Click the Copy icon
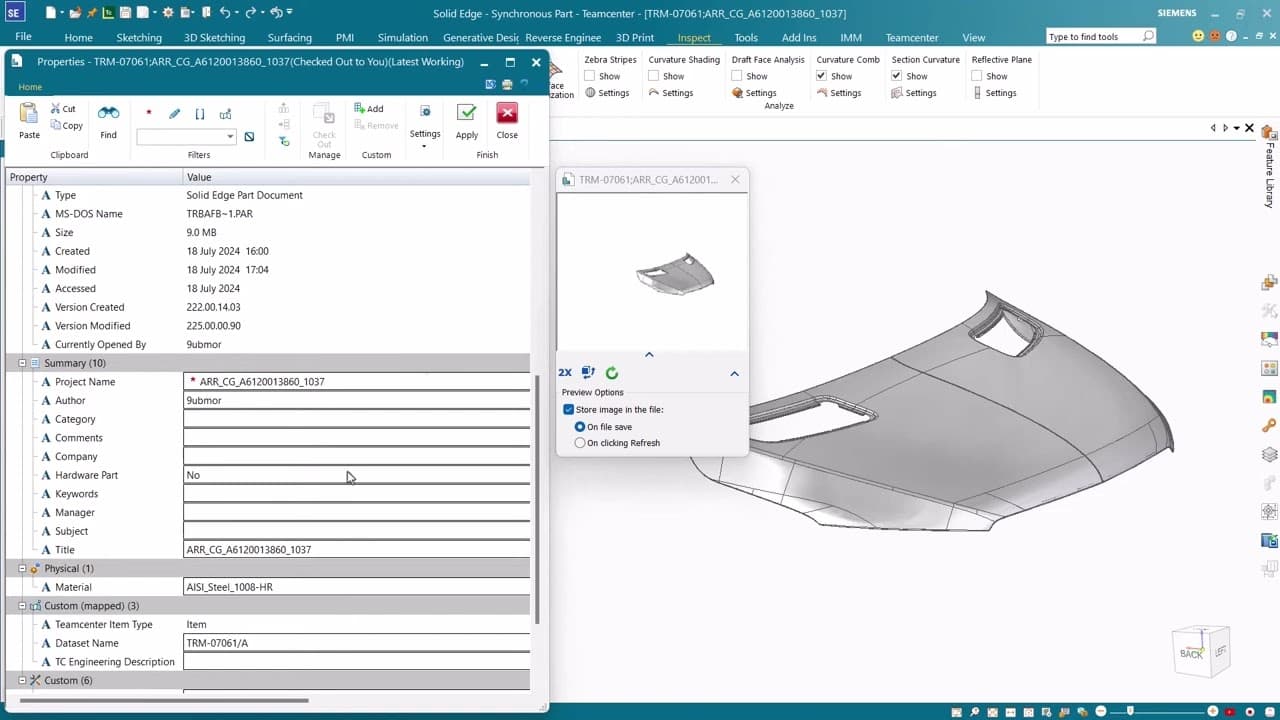 pyautogui.click(x=57, y=125)
